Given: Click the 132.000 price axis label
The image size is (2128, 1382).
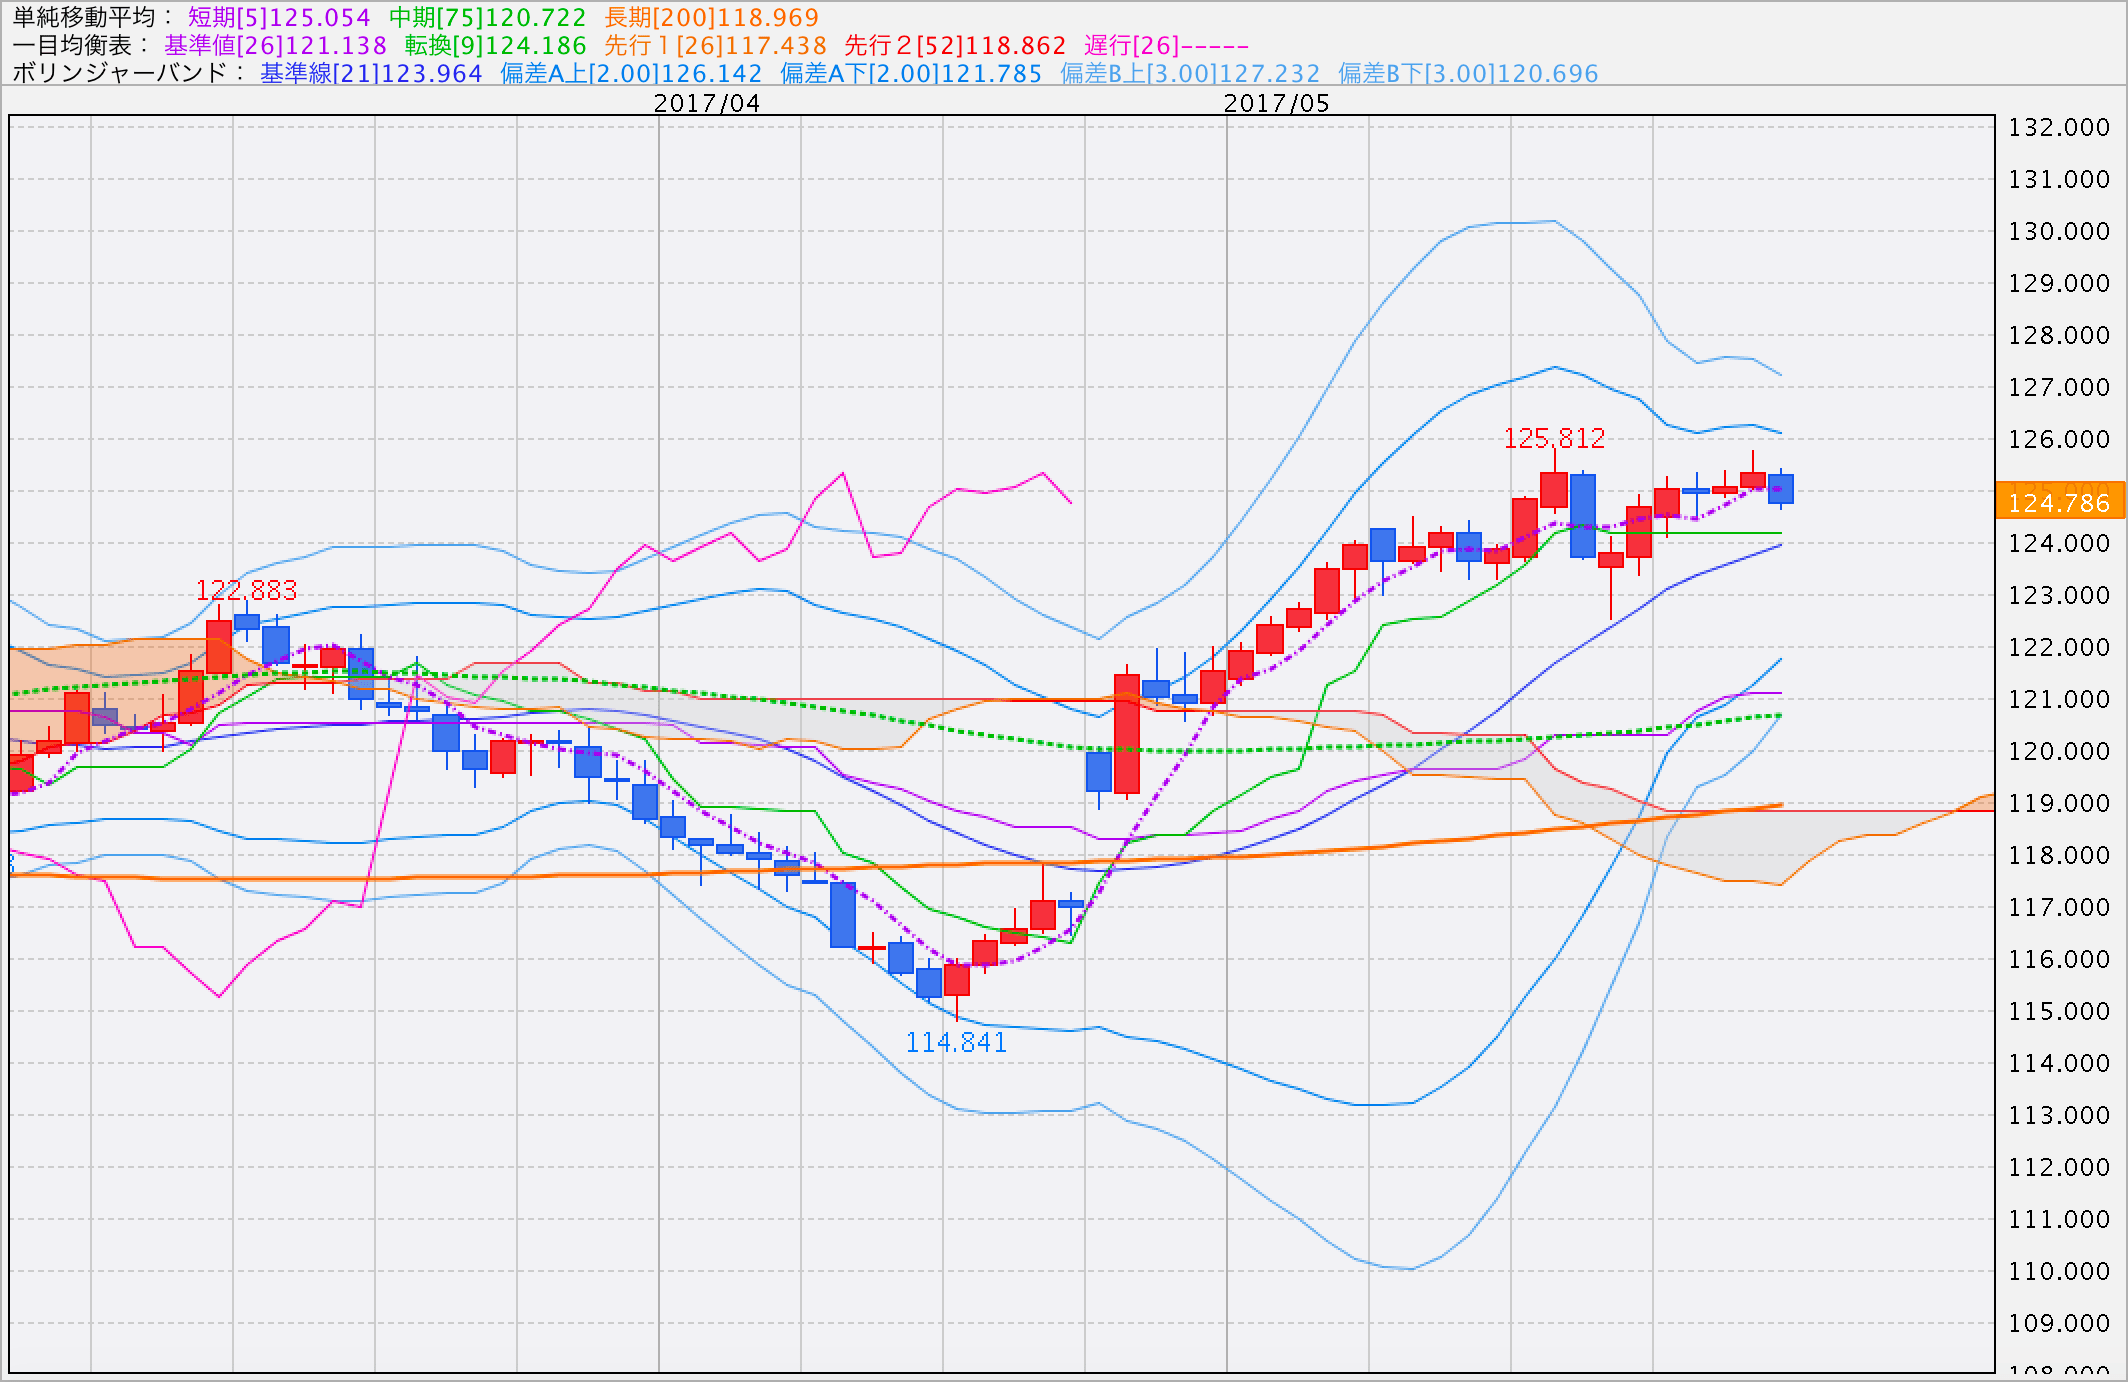Looking at the screenshot, I should click(x=2059, y=127).
